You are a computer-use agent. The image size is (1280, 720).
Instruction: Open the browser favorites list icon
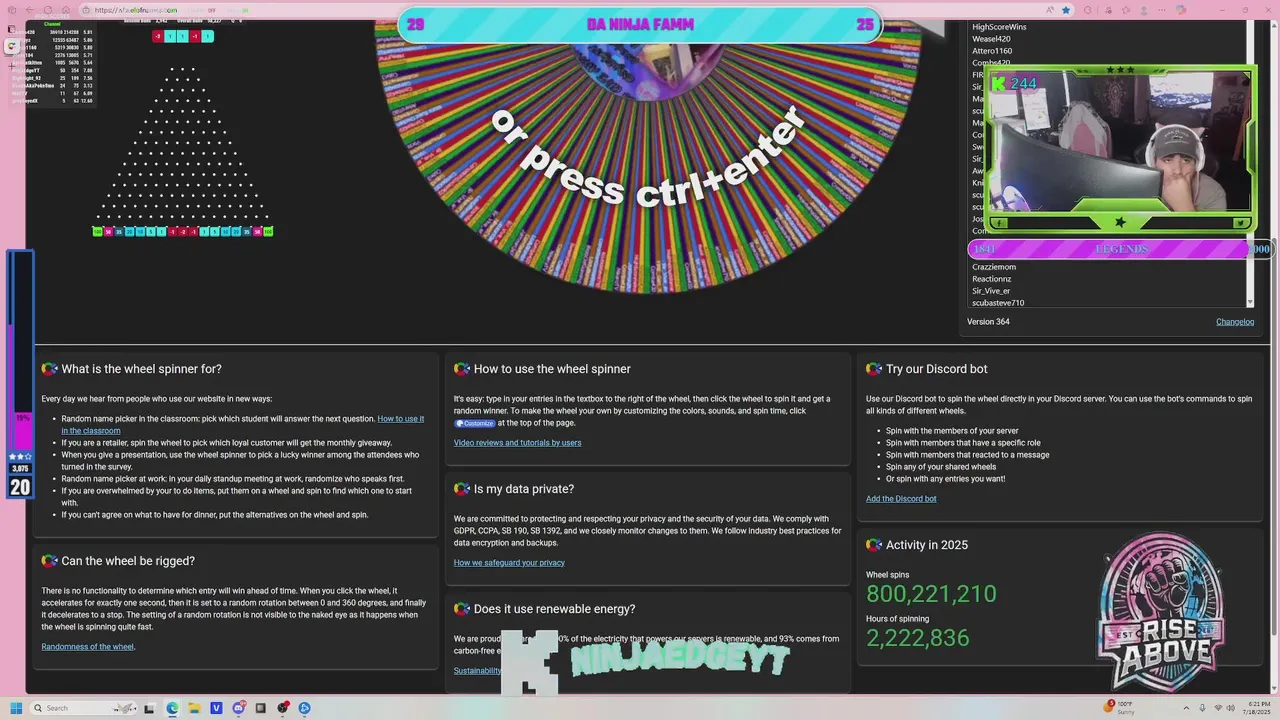coord(1125,10)
